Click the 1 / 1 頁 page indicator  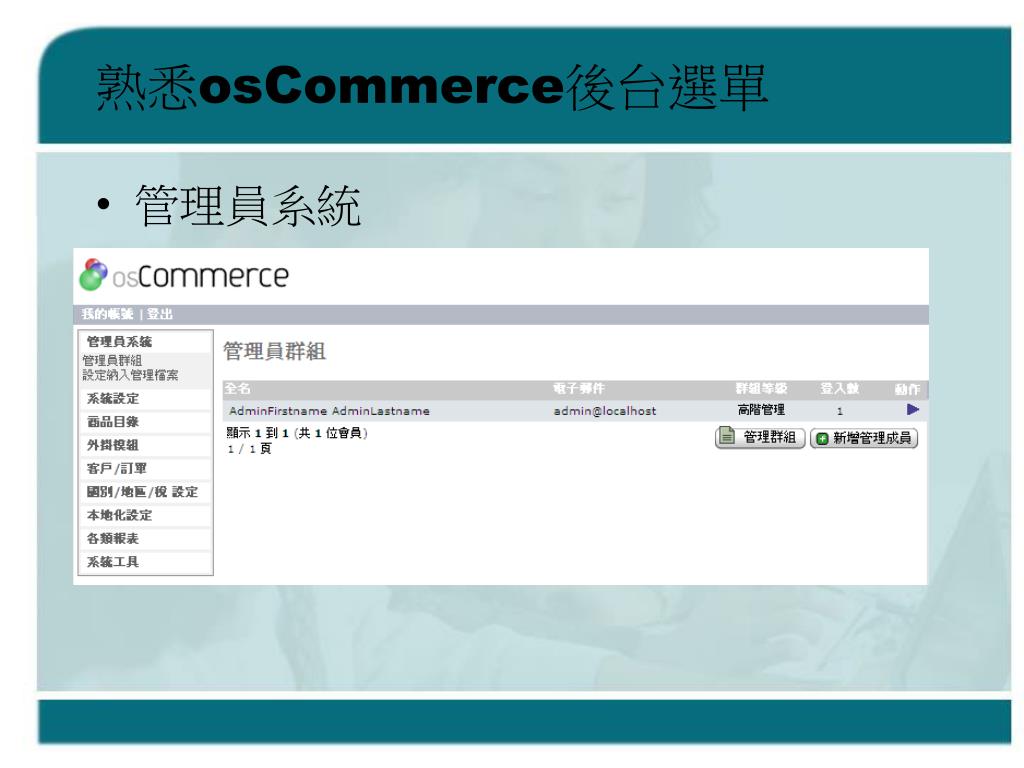tap(249, 449)
